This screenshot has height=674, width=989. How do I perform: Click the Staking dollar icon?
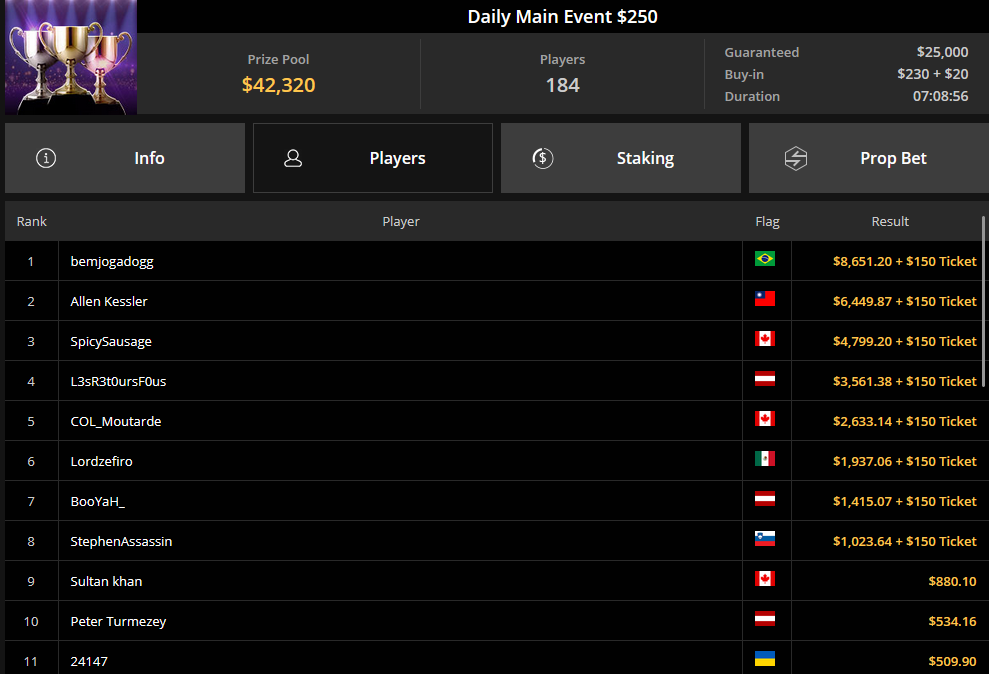click(542, 158)
